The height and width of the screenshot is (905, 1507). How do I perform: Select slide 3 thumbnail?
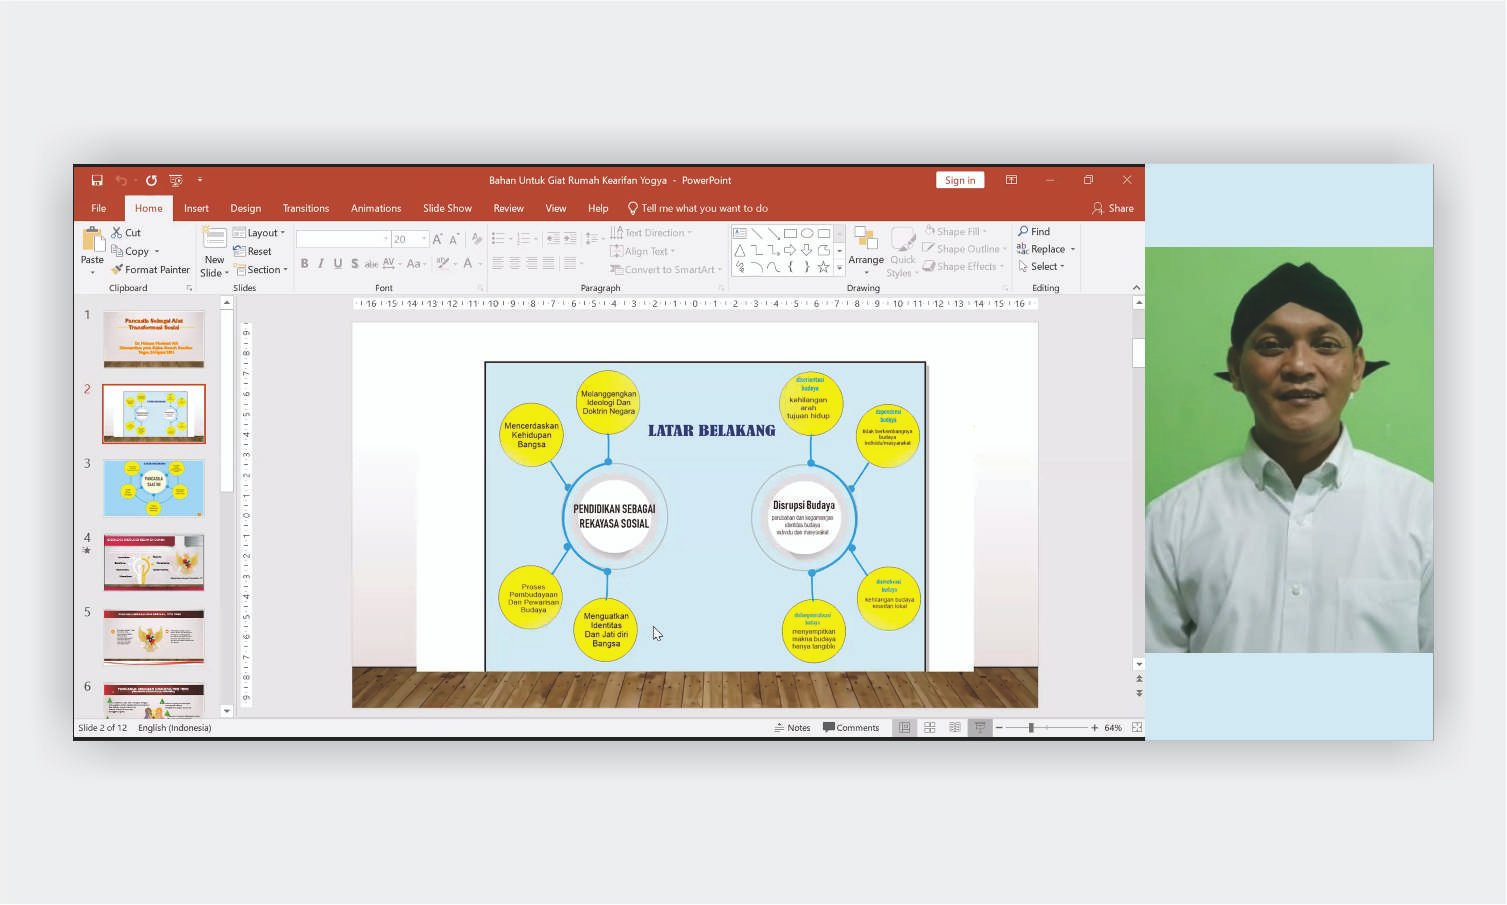(154, 488)
